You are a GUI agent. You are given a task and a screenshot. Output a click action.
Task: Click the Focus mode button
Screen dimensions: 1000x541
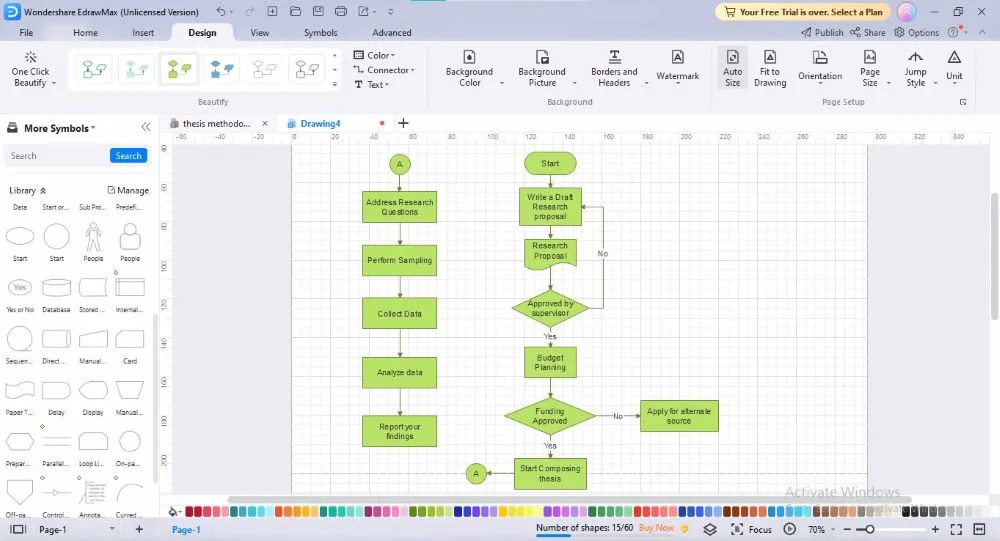coord(751,530)
